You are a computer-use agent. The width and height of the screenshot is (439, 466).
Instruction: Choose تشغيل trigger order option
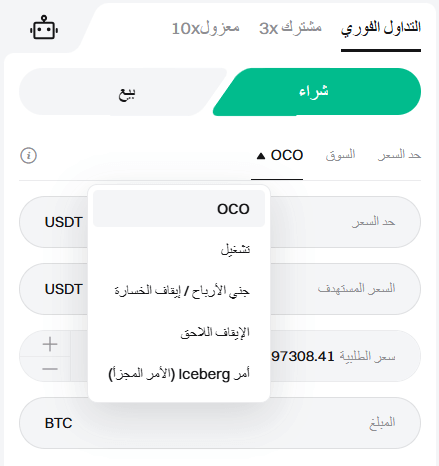tap(179, 250)
